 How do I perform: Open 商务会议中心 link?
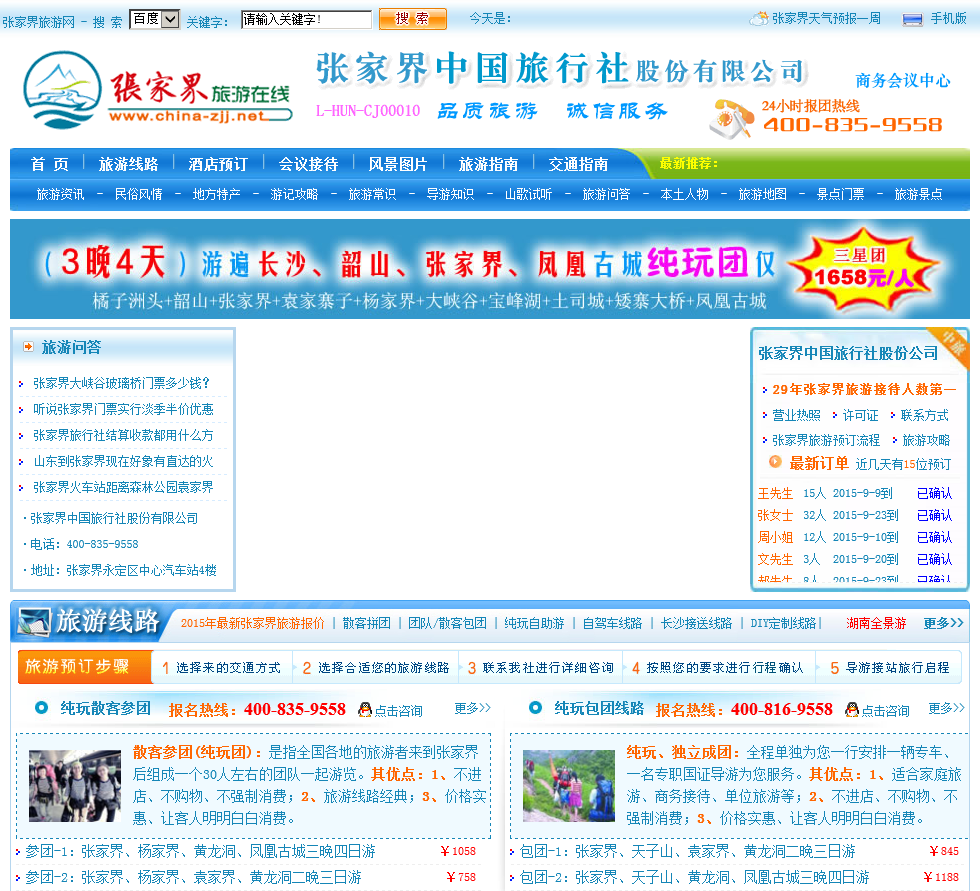click(902, 81)
